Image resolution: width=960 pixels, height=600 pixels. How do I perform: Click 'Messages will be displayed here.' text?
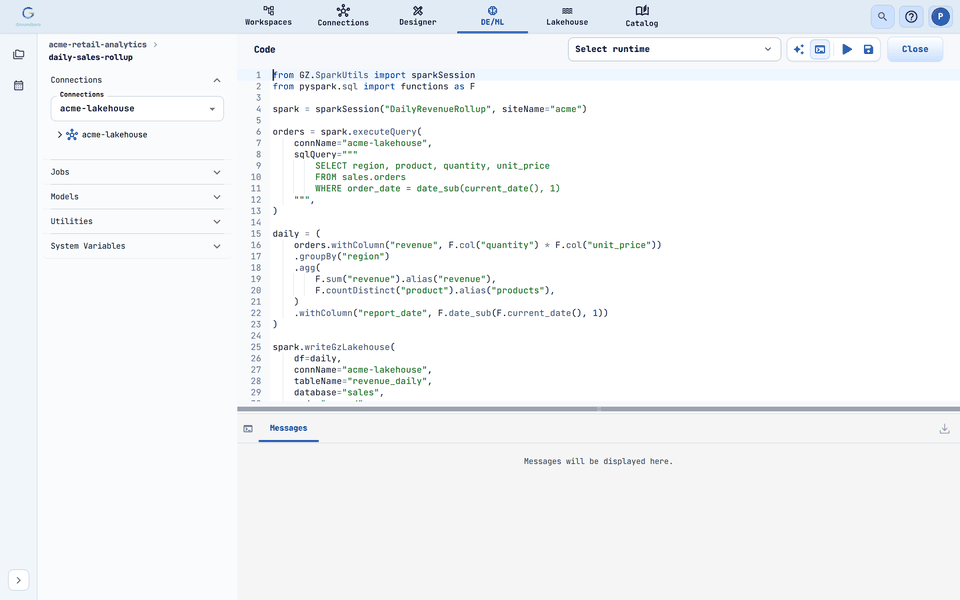point(598,462)
